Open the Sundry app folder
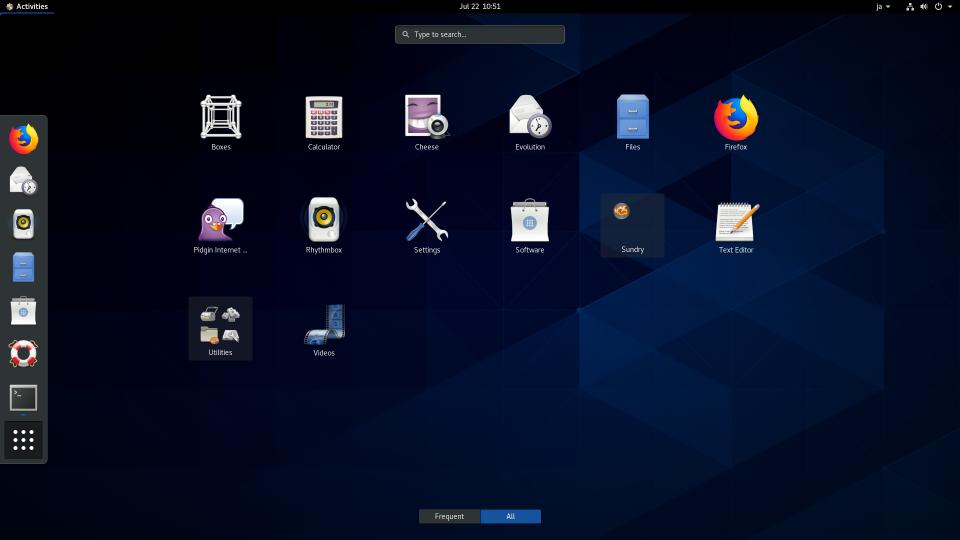Viewport: 960px width, 540px height. [x=632, y=225]
